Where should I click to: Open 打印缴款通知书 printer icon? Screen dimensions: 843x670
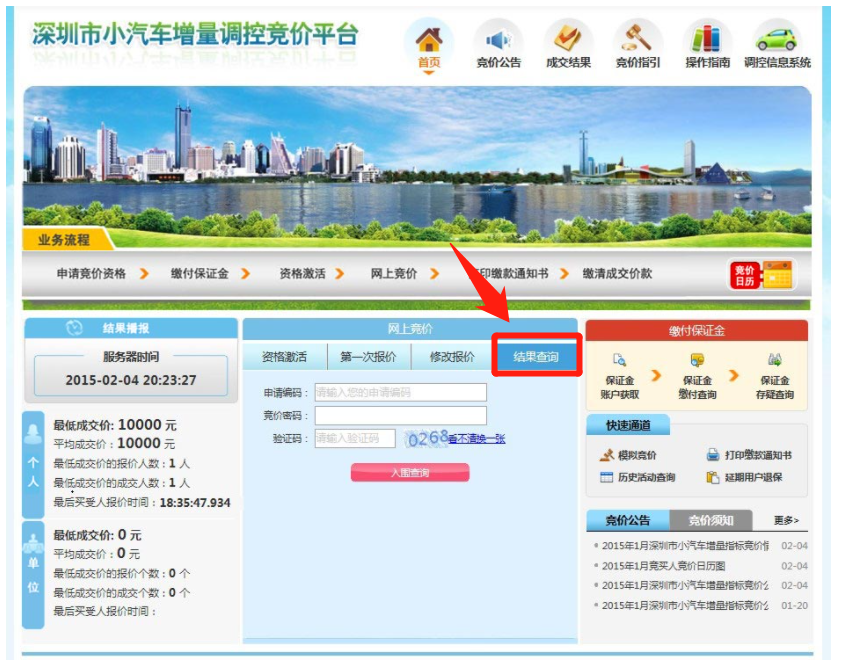714,455
